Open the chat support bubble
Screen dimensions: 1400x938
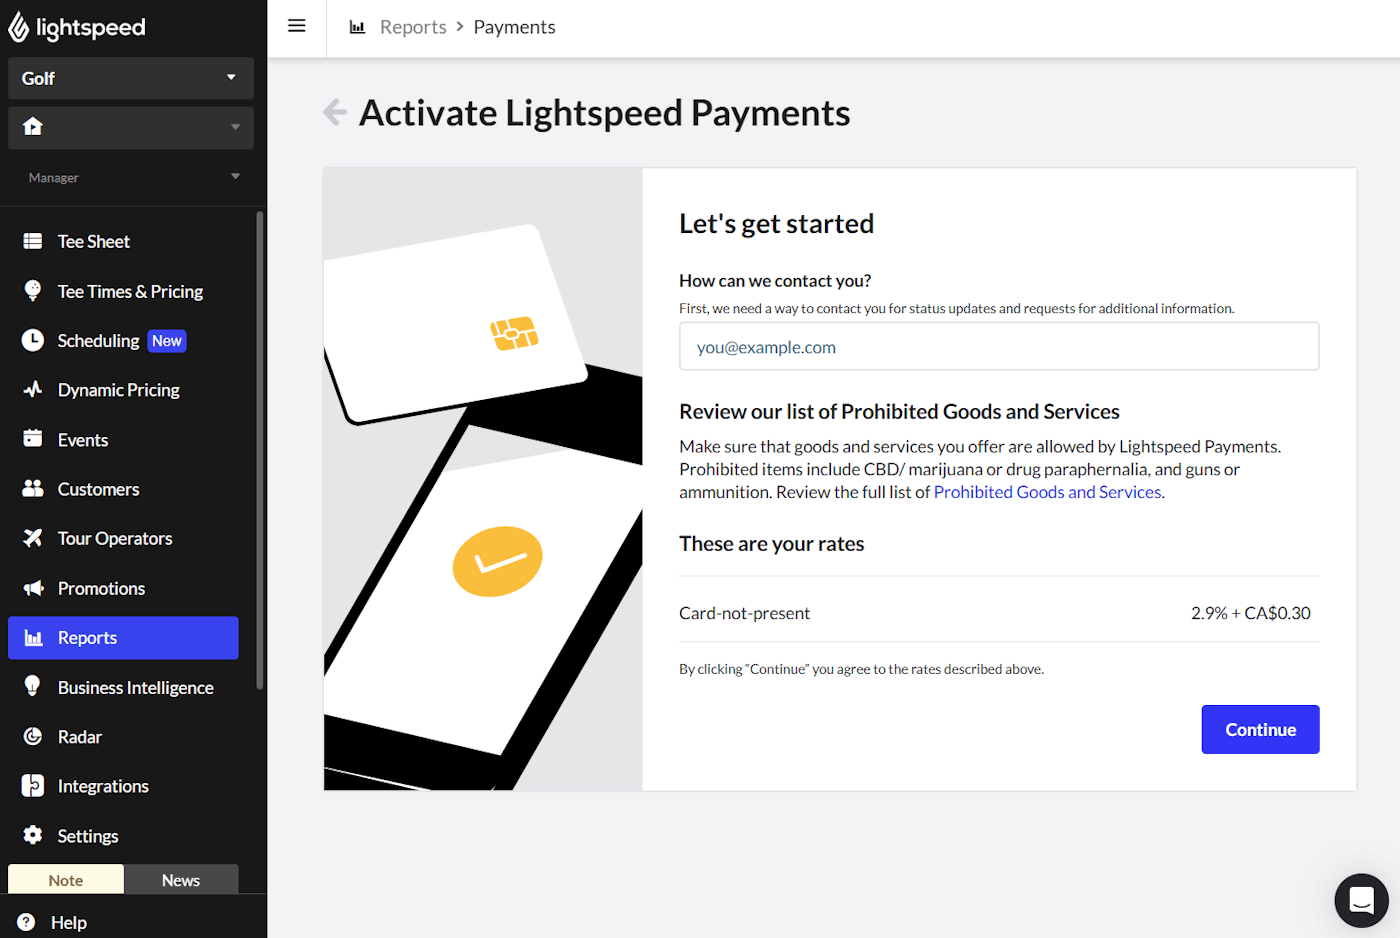pyautogui.click(x=1362, y=900)
